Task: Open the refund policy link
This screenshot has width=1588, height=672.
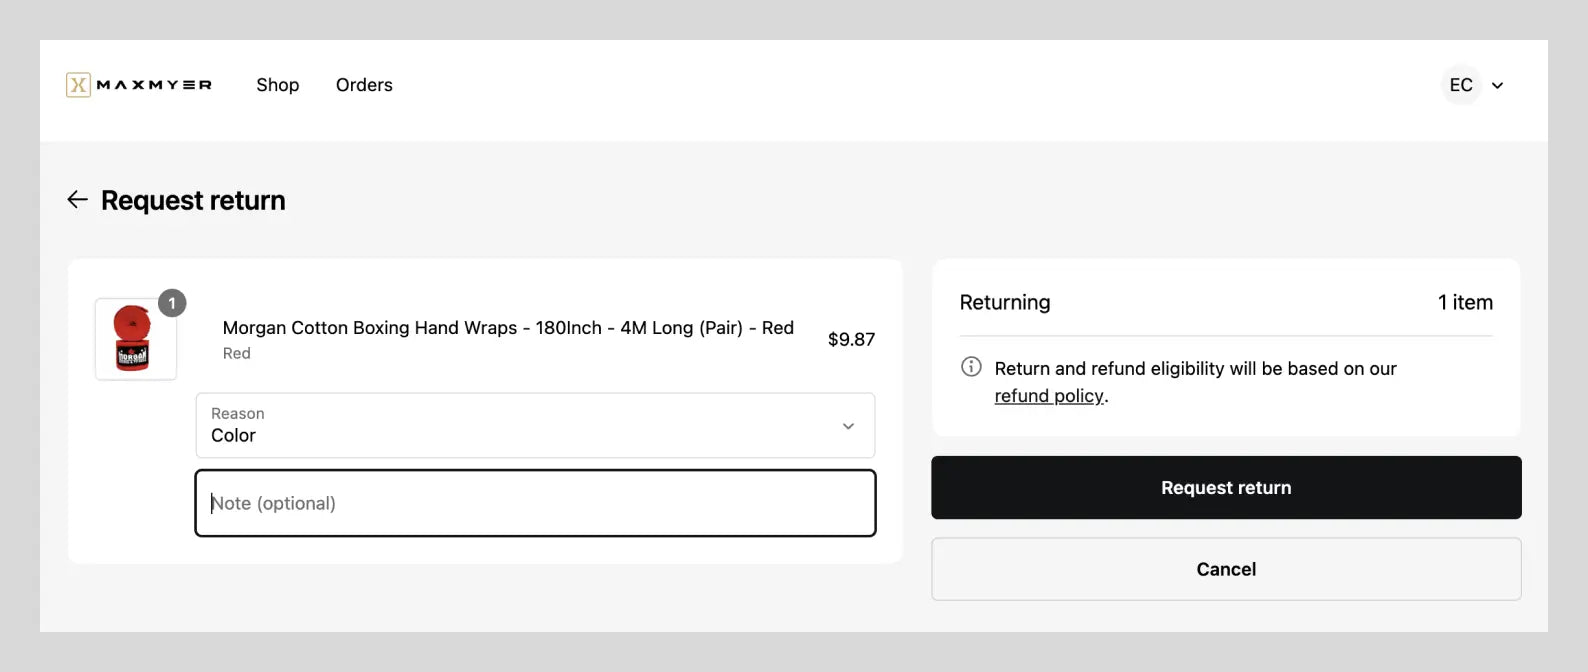Action: tap(1049, 396)
